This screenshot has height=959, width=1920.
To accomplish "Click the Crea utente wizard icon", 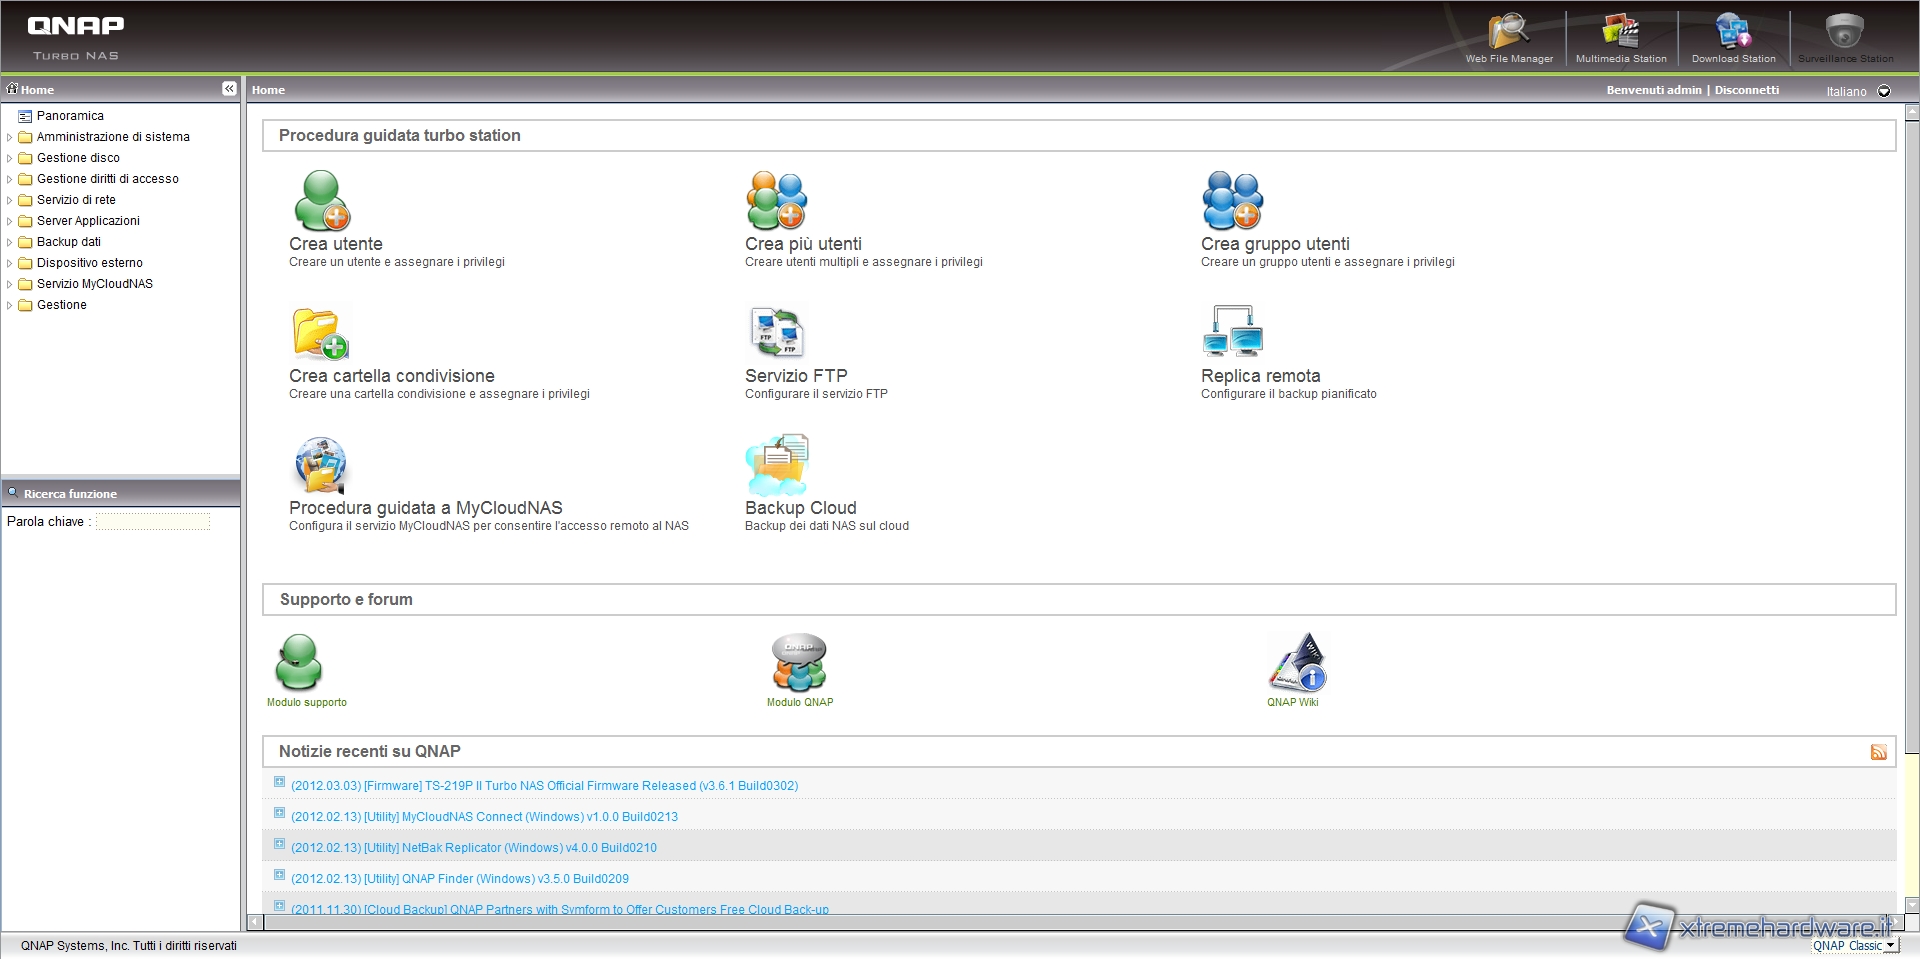I will [x=321, y=201].
